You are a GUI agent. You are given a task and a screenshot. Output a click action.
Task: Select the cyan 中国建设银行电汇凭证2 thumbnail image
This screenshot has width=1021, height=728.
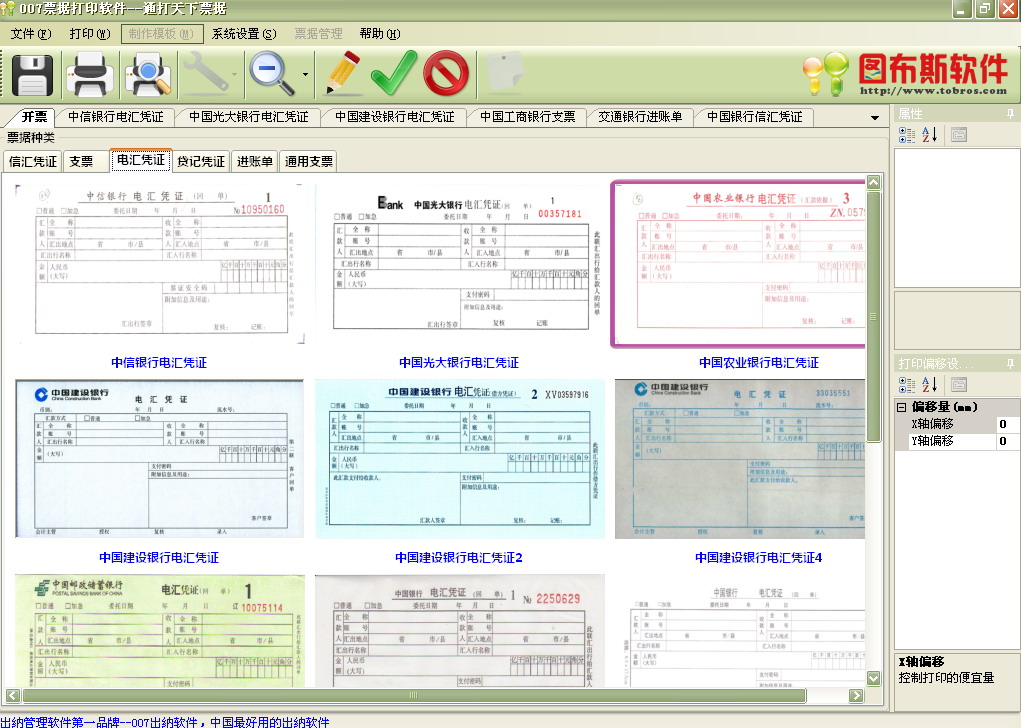[459, 459]
